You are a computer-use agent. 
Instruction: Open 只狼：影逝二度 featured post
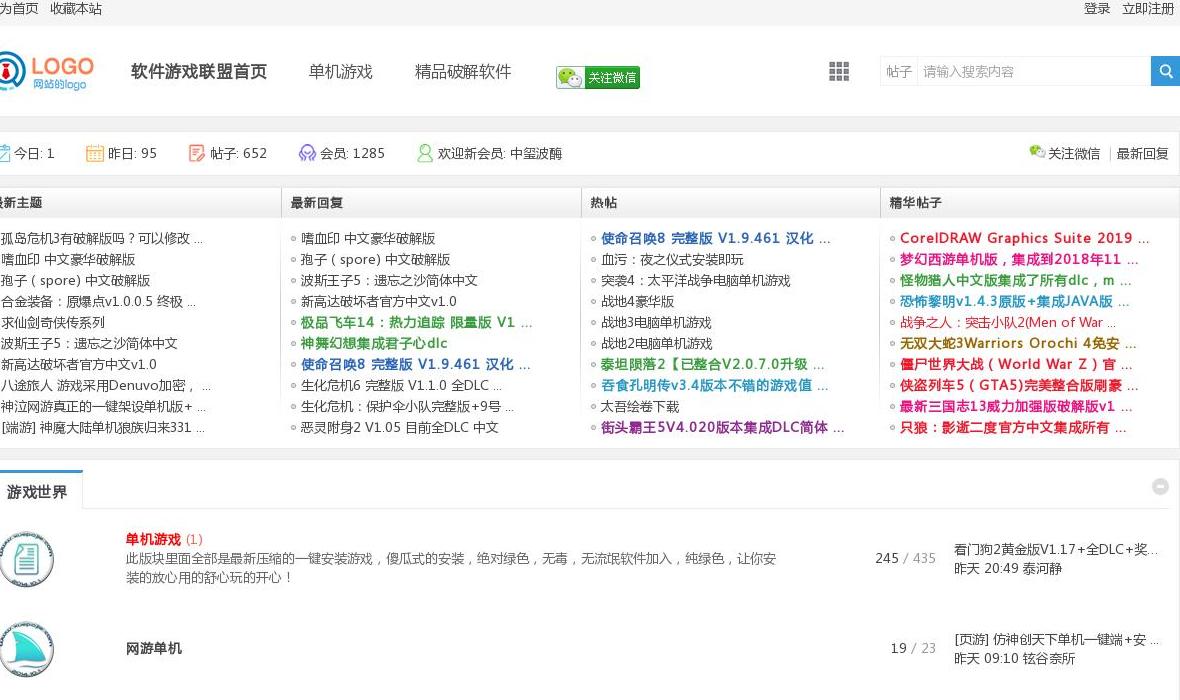tap(1013, 428)
